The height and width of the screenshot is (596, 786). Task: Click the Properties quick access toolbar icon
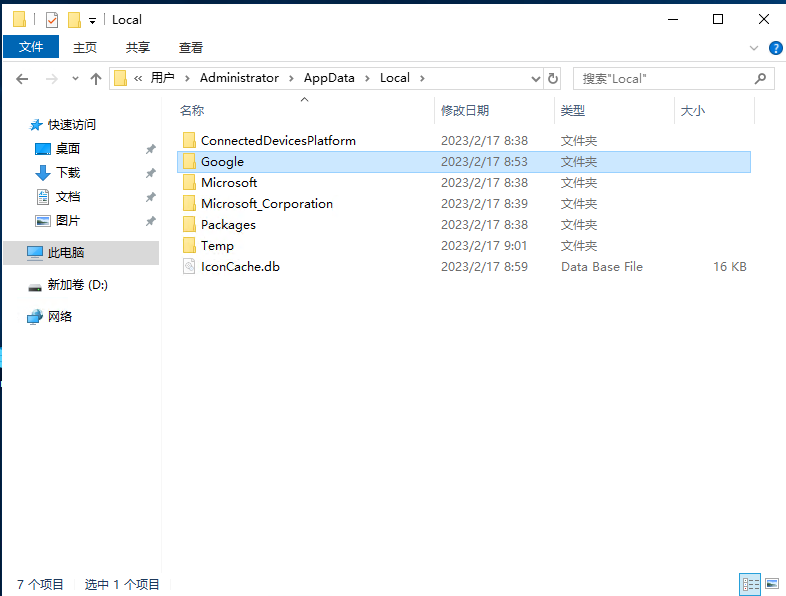52,20
